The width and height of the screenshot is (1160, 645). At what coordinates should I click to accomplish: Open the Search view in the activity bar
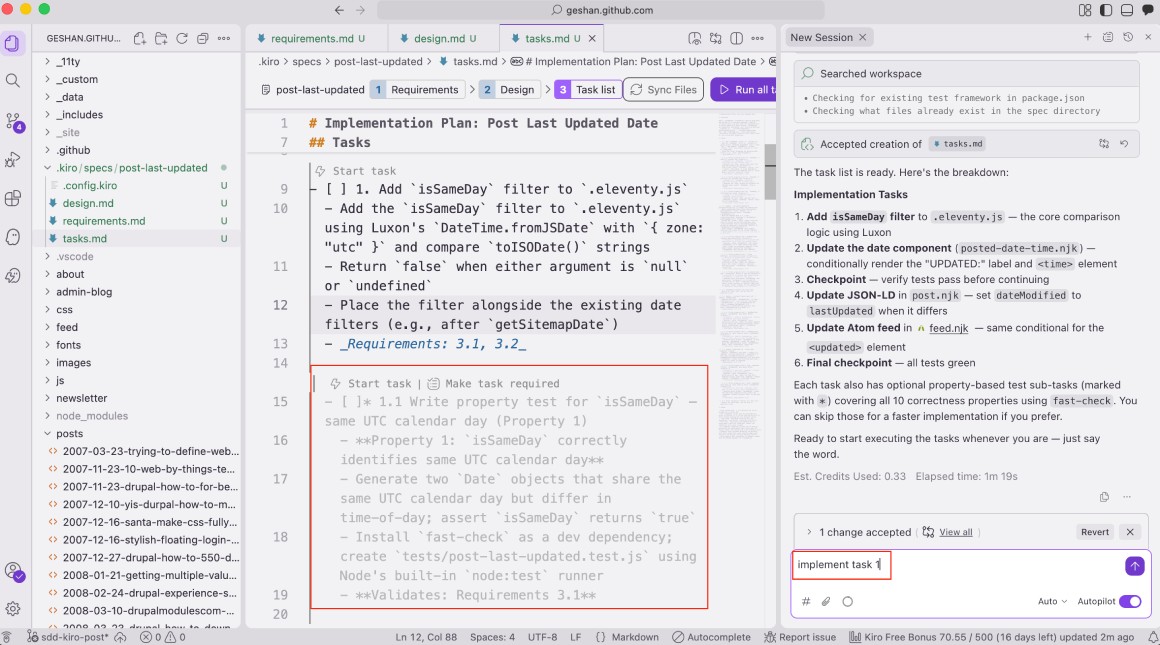click(13, 80)
